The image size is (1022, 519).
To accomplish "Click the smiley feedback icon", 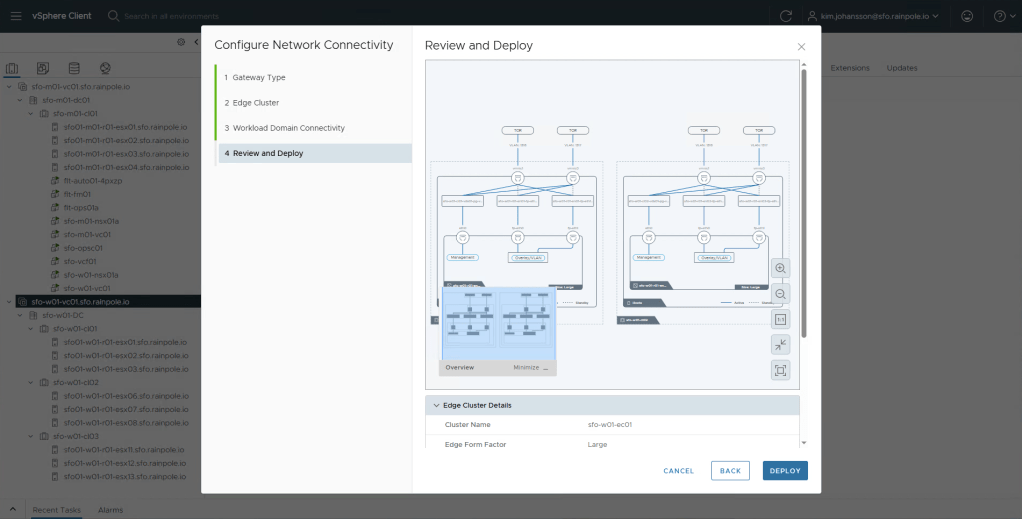I will click(966, 16).
